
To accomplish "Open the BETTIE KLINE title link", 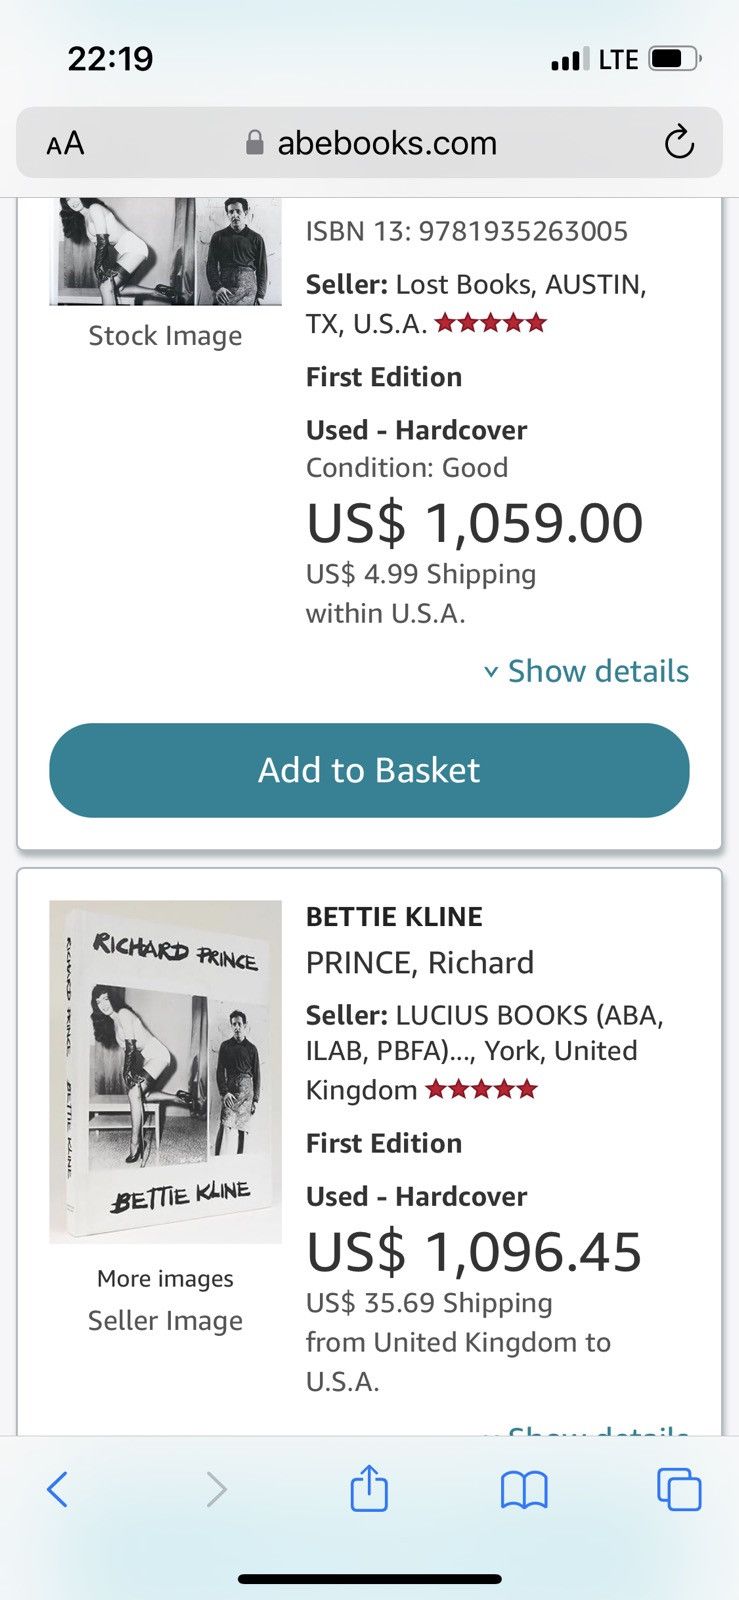I will point(394,916).
